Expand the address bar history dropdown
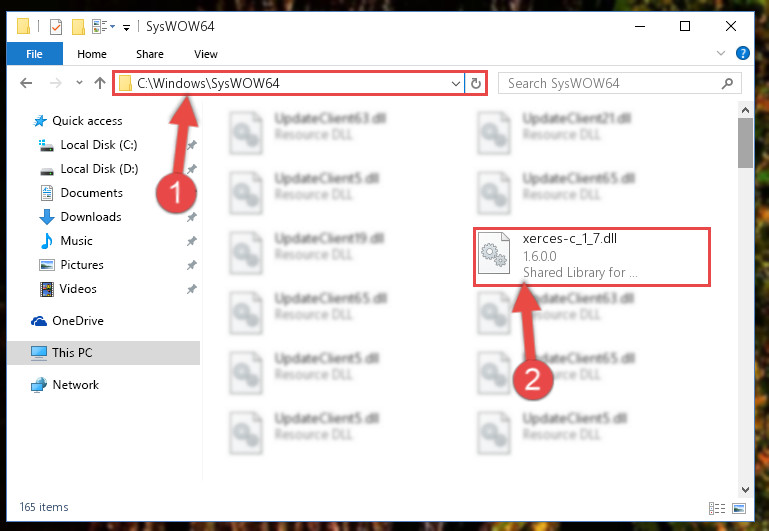 point(456,83)
